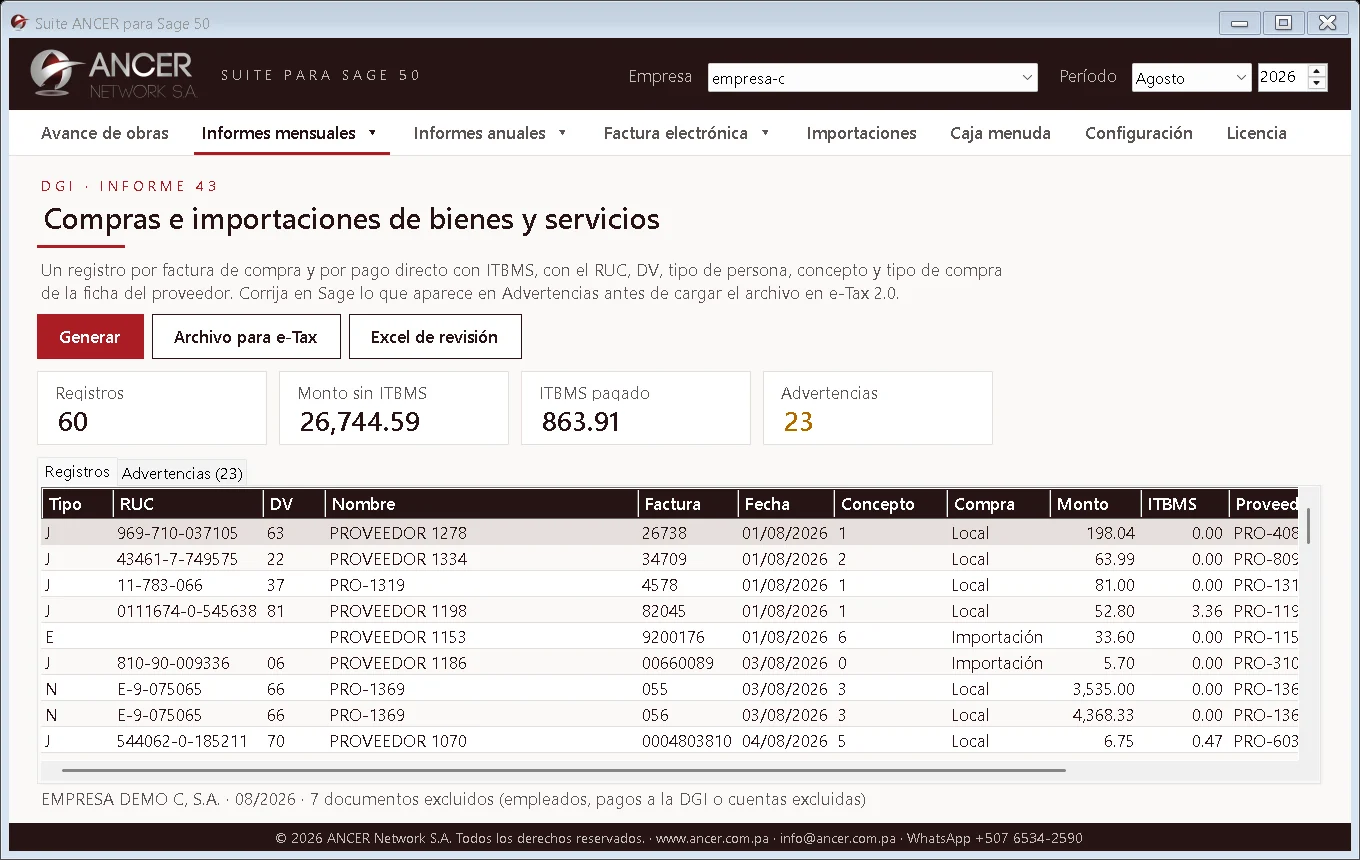The width and height of the screenshot is (1360, 860).
Task: Select the row for PROVEEDOR 1278
Action: [670, 533]
